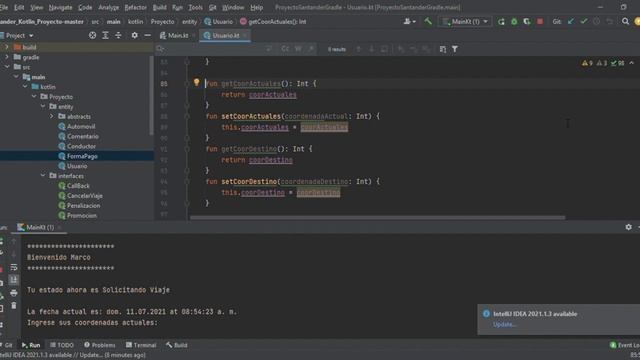Viewport: 640px width, 360px height.
Task: Open Project panel settings gear
Action: [134, 36]
